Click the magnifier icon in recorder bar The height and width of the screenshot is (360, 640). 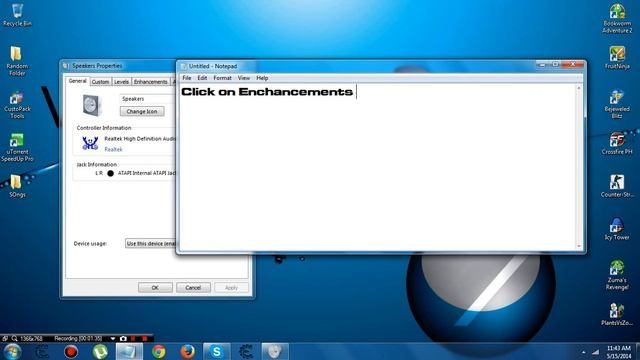(14, 338)
